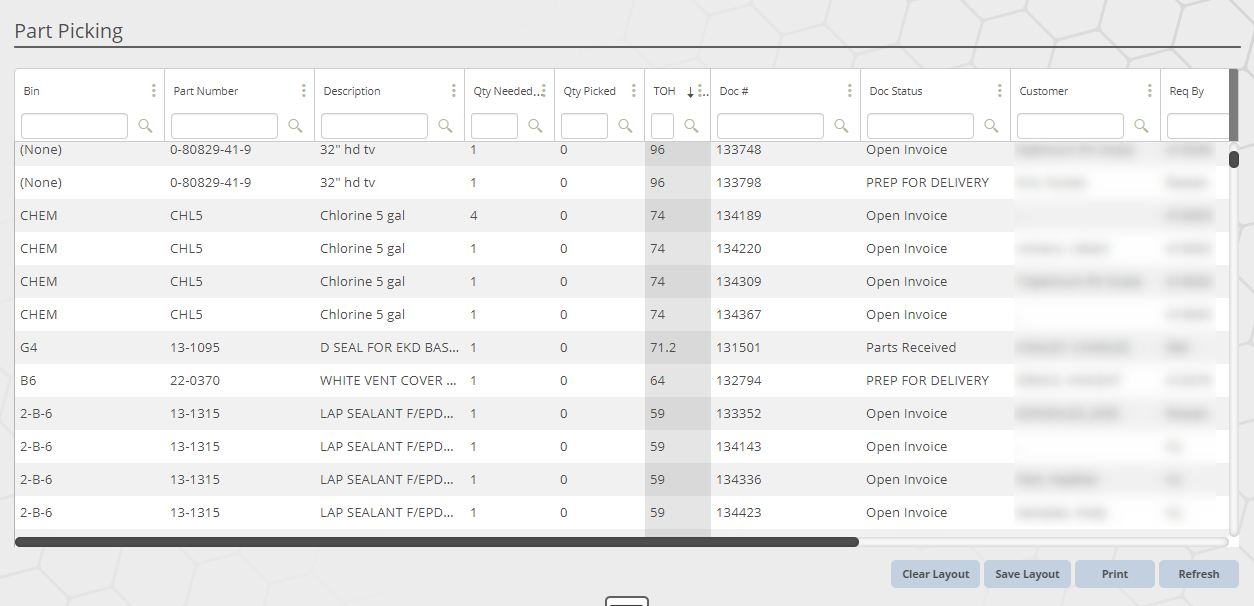Open Qty Needed link for doc 134423
This screenshot has height=606, width=1254.
pyautogui.click(x=473, y=513)
